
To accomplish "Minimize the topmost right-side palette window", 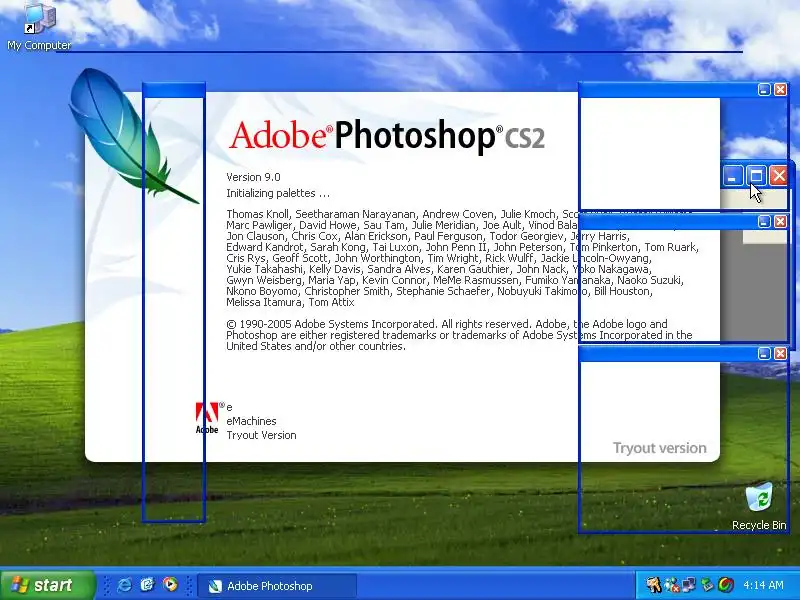I will [764, 90].
